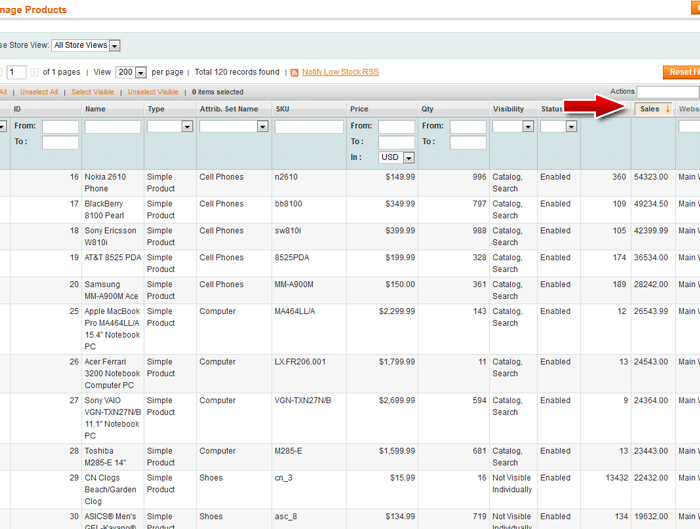Click SKU cell LX.FR206.001

[x=300, y=362]
